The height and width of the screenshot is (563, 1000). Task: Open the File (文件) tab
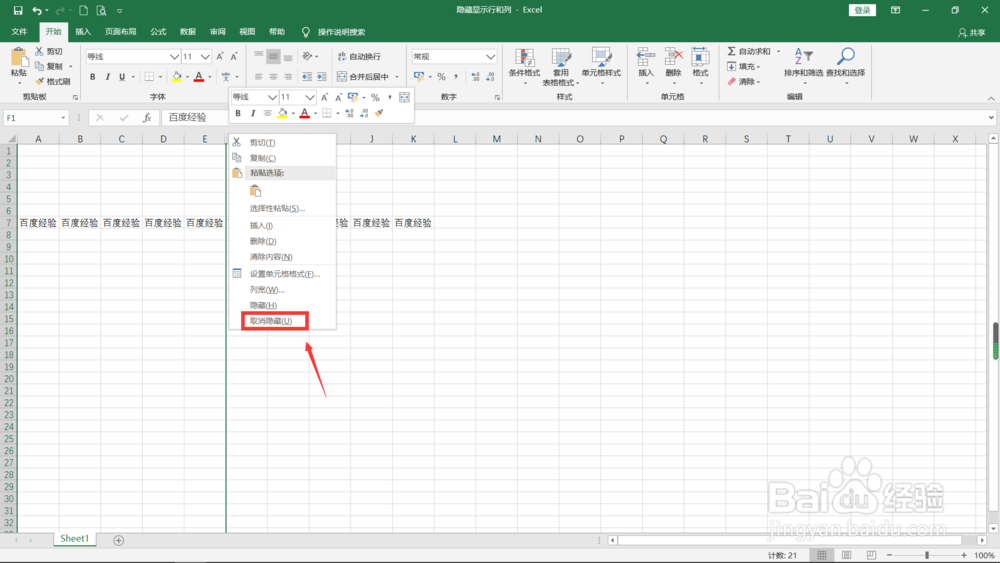pyautogui.click(x=19, y=32)
